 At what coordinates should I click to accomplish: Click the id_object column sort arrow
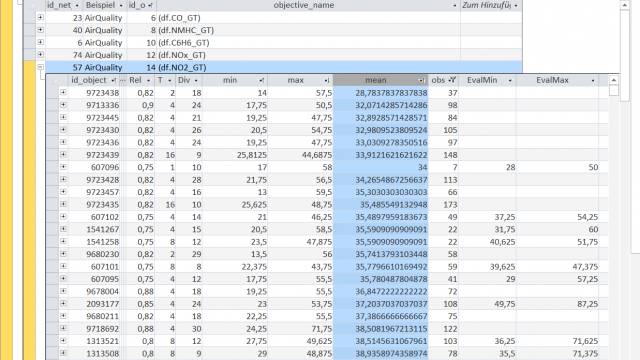[x=114, y=80]
